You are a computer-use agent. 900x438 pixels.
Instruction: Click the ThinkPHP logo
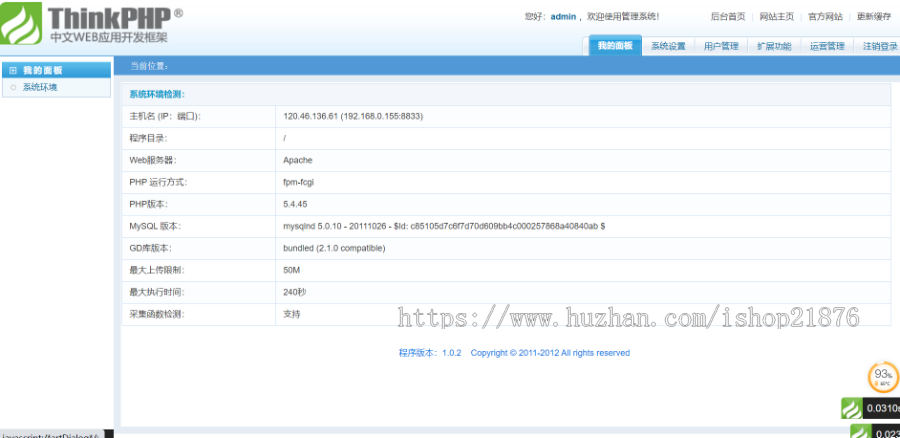pyautogui.click(x=91, y=23)
